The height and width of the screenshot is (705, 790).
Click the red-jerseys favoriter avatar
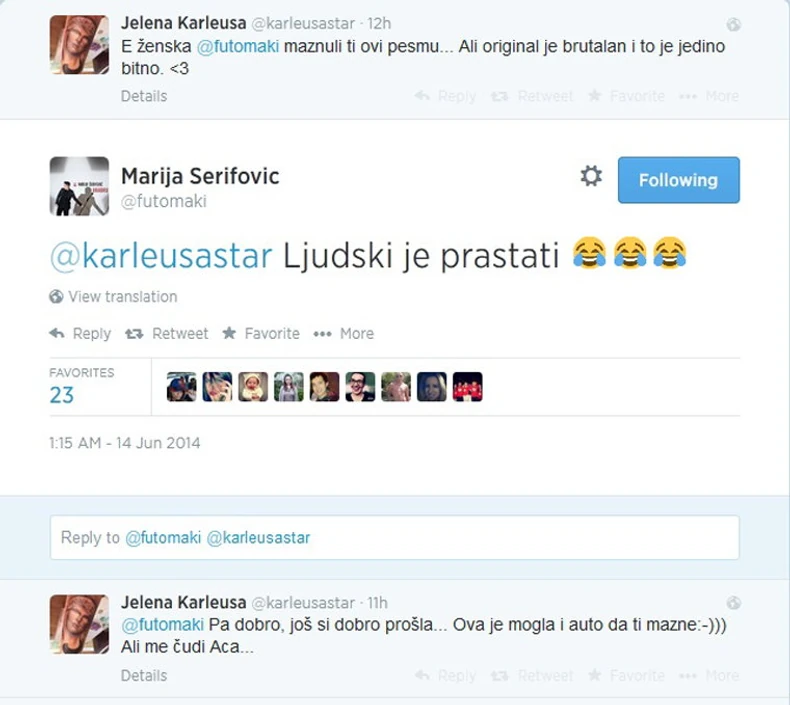coord(468,387)
